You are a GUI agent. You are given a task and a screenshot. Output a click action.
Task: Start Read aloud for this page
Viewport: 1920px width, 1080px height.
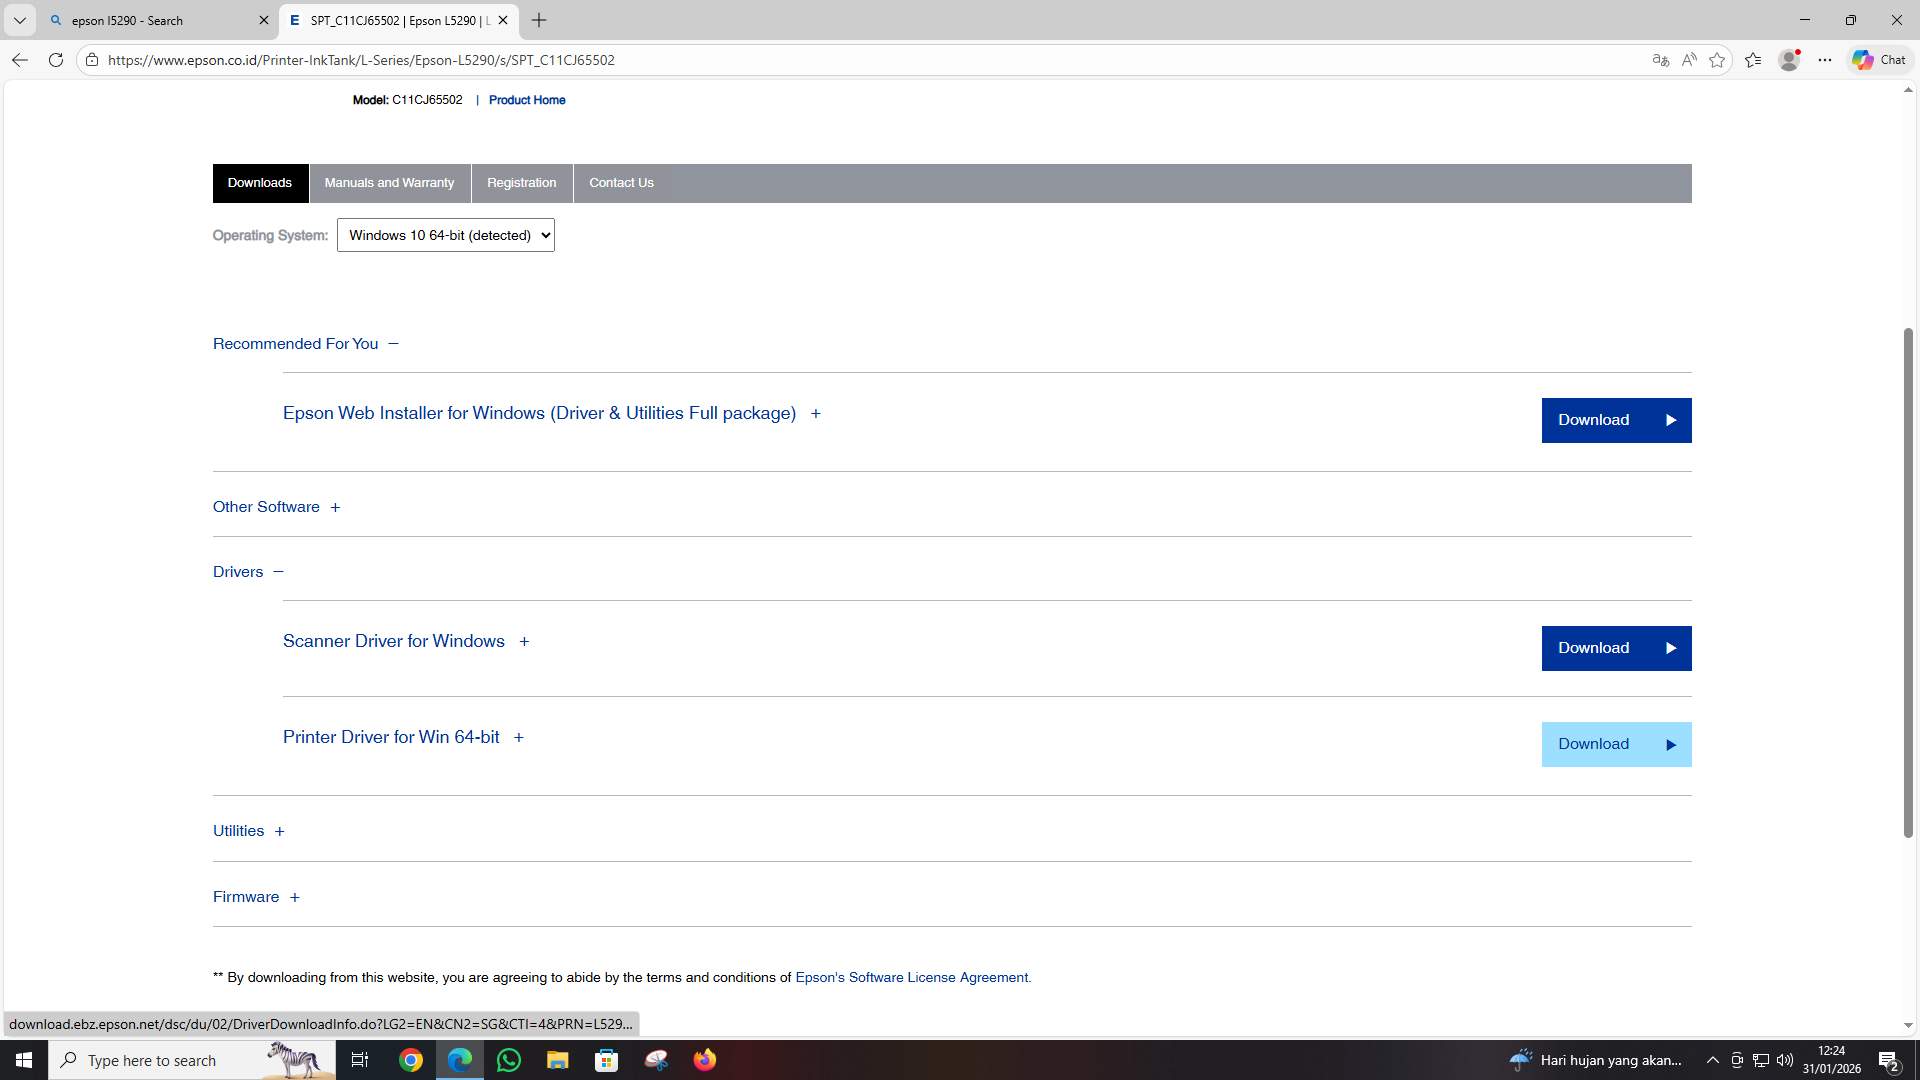click(x=1689, y=60)
